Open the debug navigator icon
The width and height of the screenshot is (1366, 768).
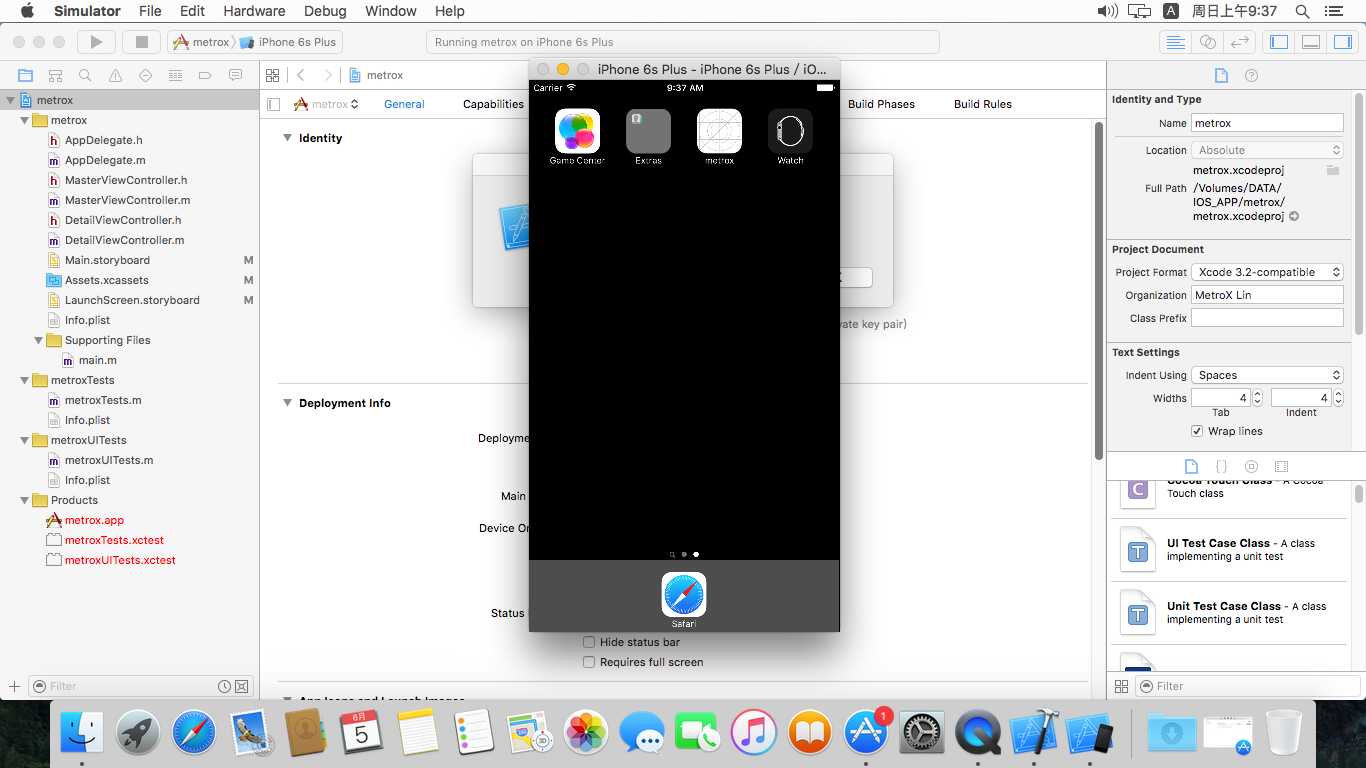coord(175,75)
